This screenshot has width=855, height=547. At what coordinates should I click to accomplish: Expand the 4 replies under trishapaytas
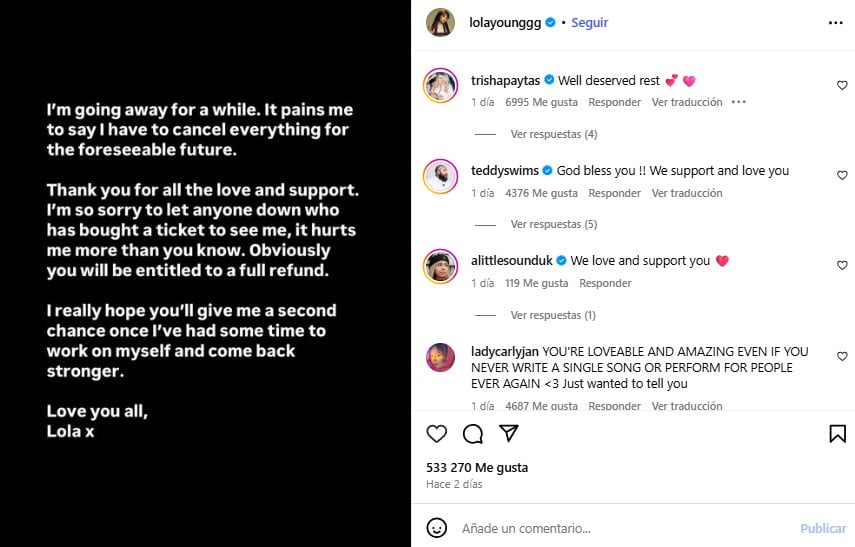[553, 134]
